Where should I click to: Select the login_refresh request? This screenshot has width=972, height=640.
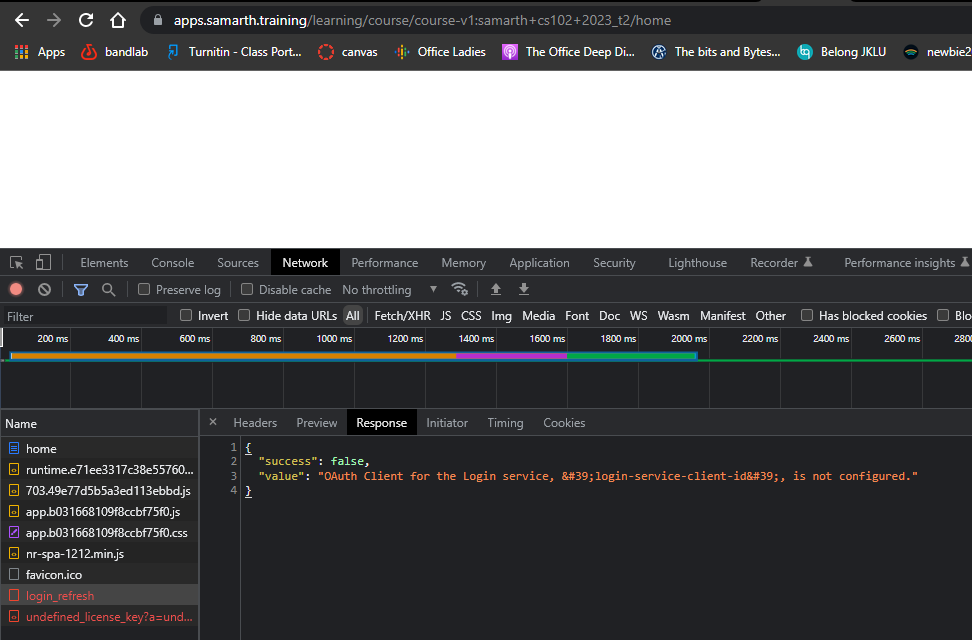tap(60, 596)
